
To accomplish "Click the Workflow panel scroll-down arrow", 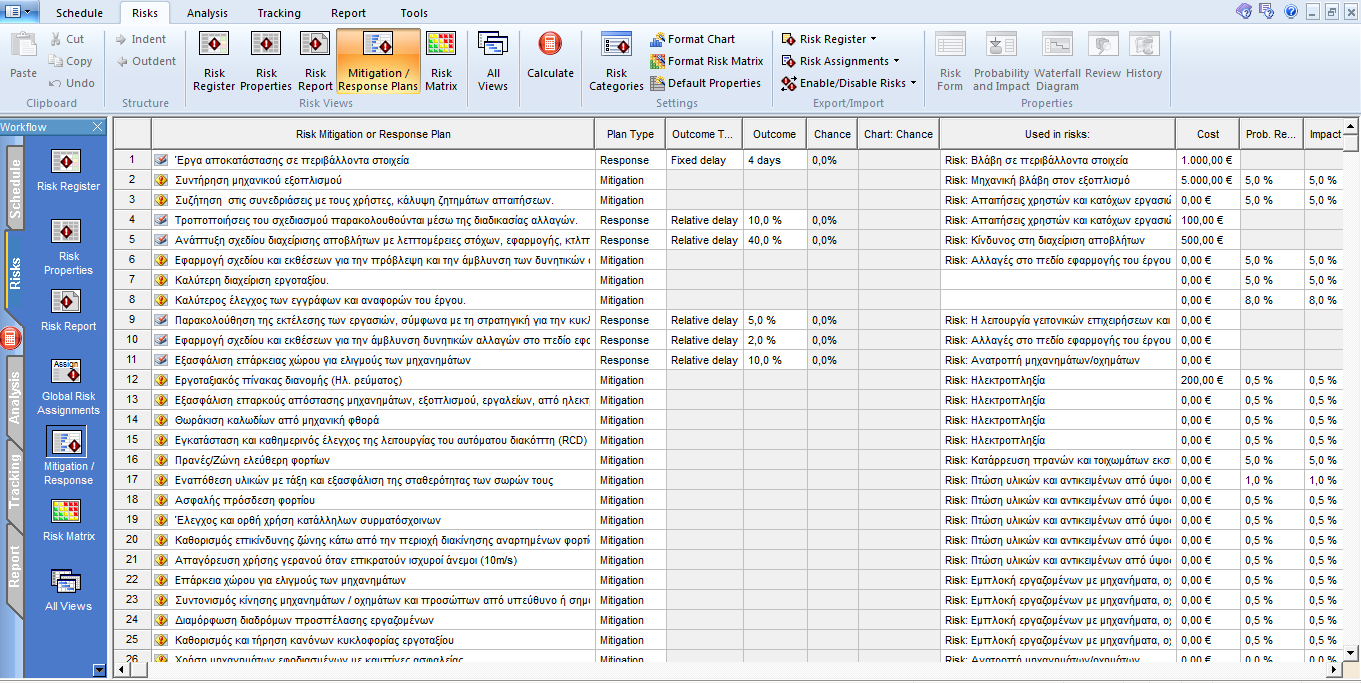I will pos(98,670).
